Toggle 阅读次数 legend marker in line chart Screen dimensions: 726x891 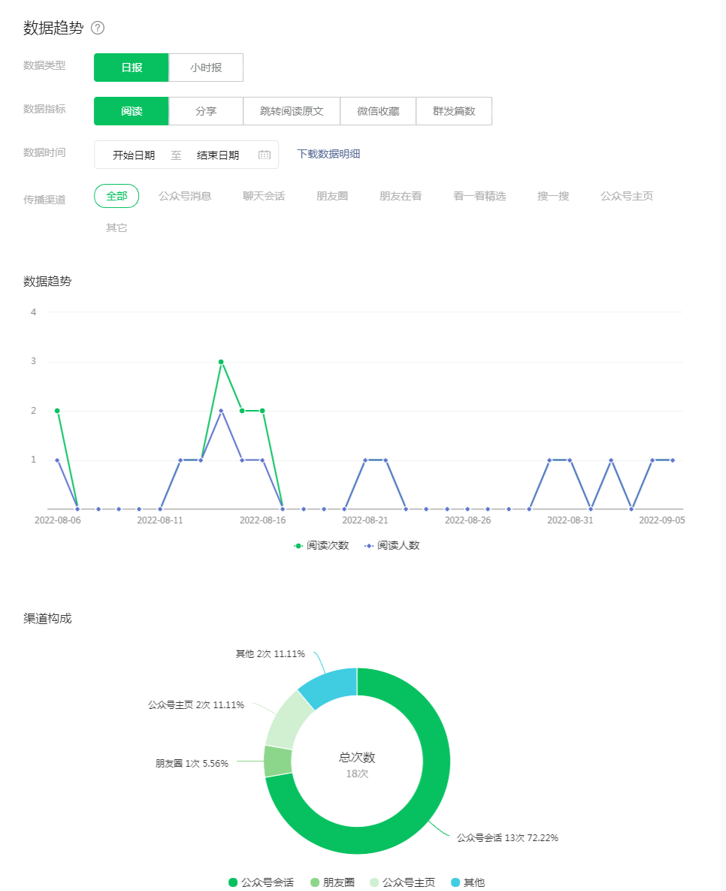pos(298,545)
